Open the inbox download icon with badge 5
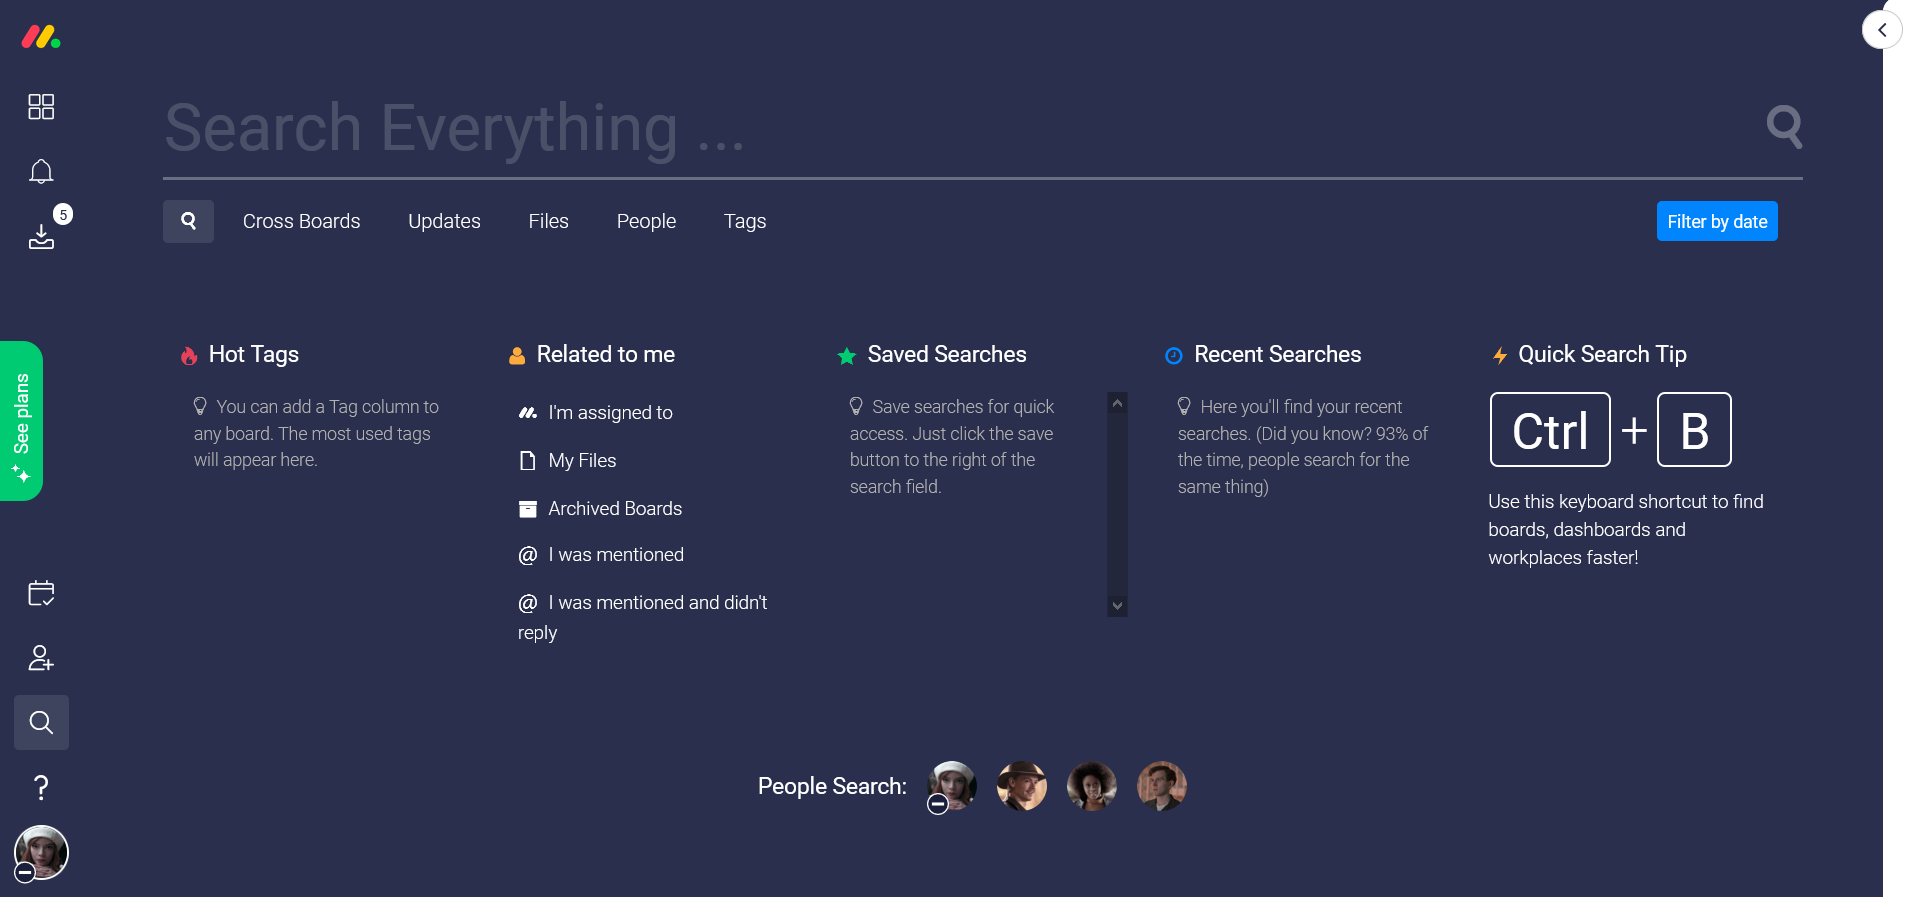 [x=41, y=236]
